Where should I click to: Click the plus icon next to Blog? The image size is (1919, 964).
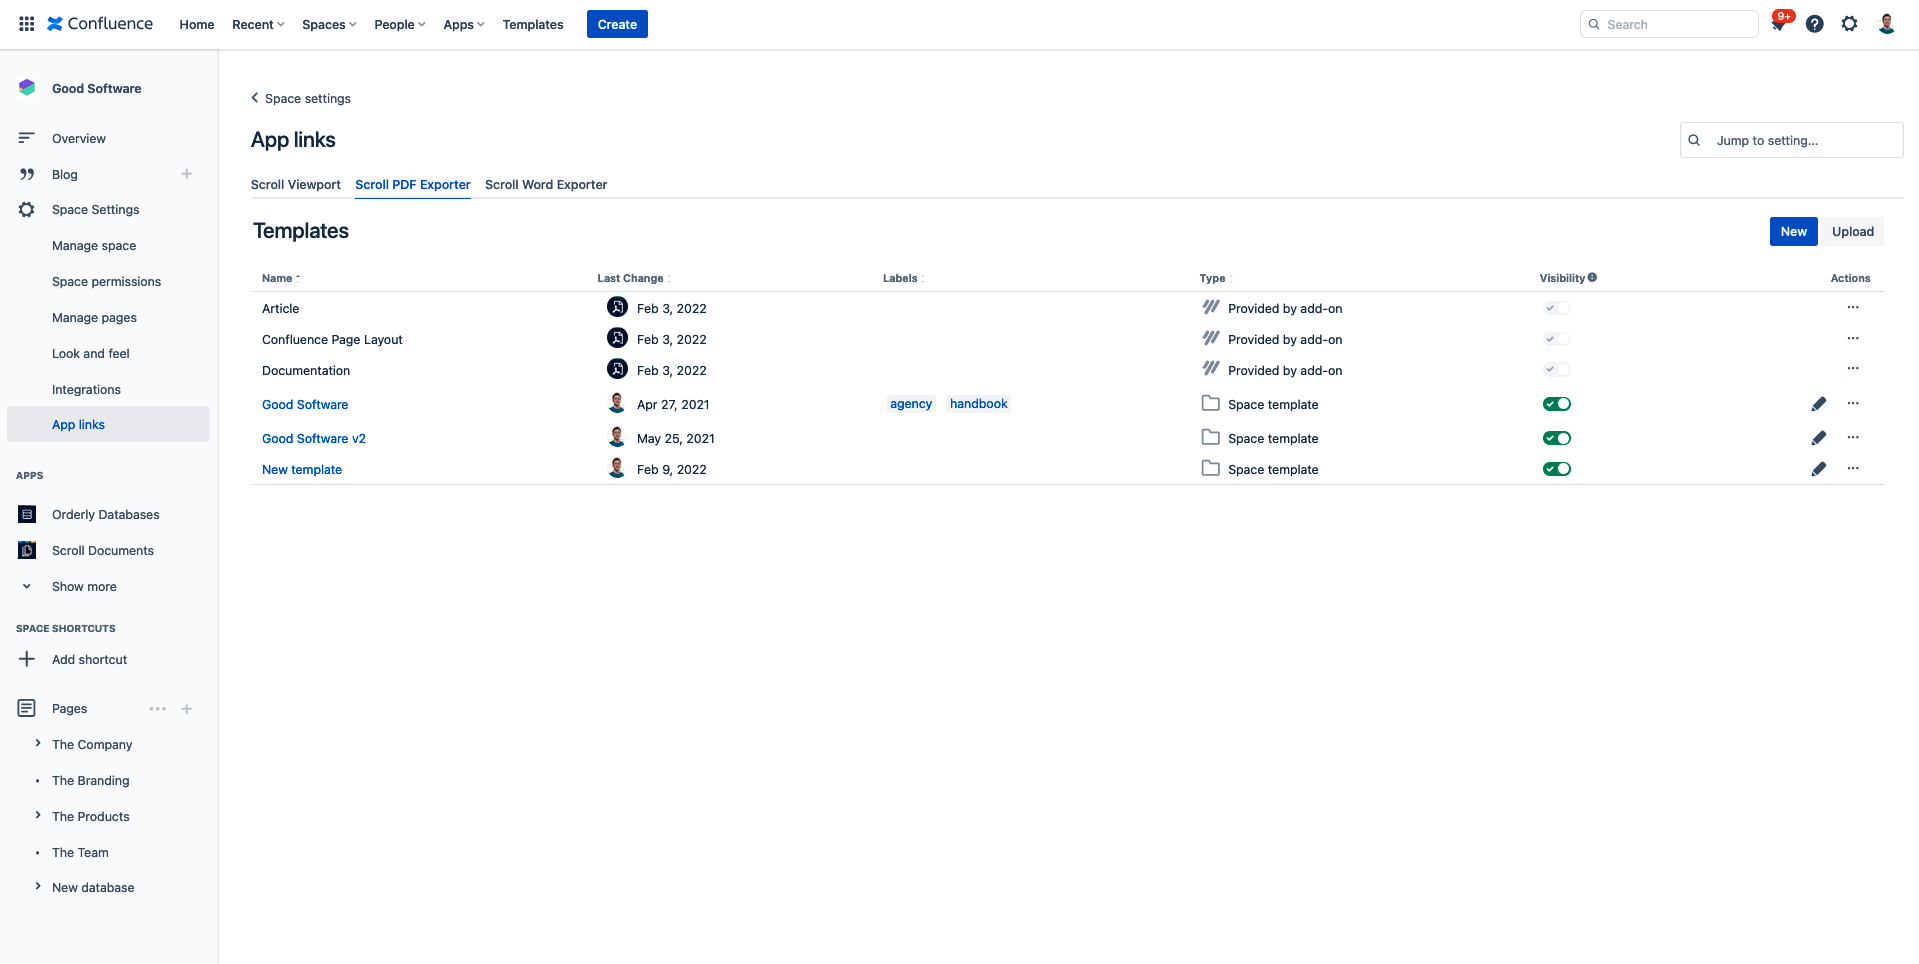coord(186,174)
